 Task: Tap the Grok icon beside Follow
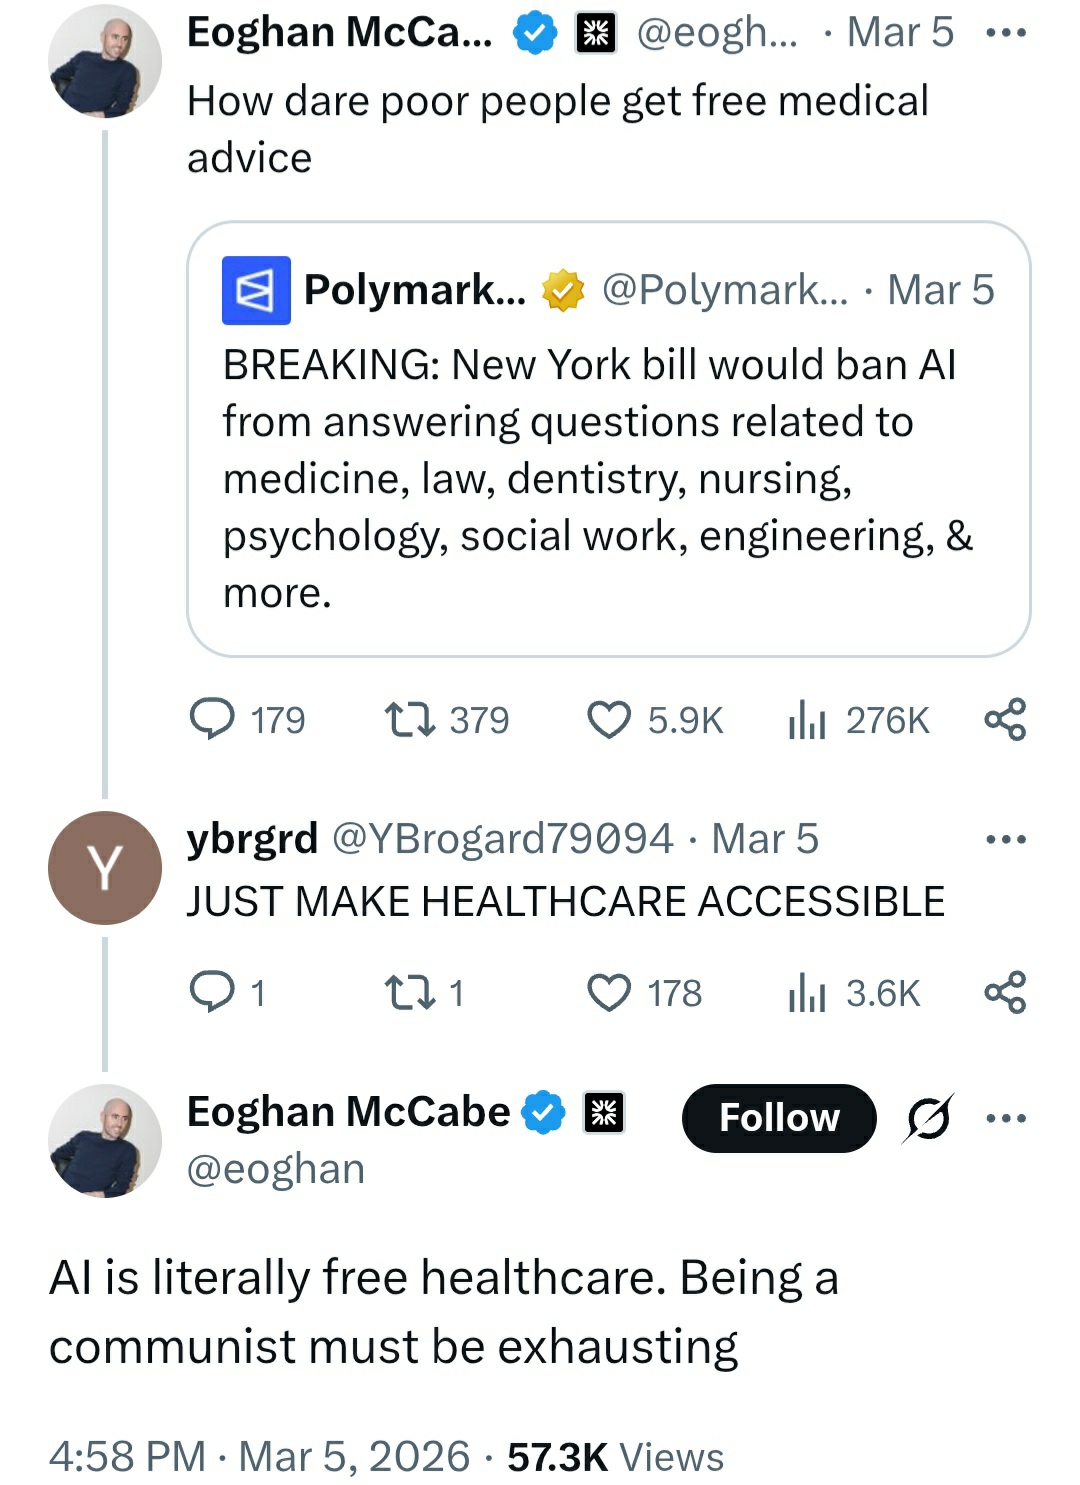coord(928,1118)
